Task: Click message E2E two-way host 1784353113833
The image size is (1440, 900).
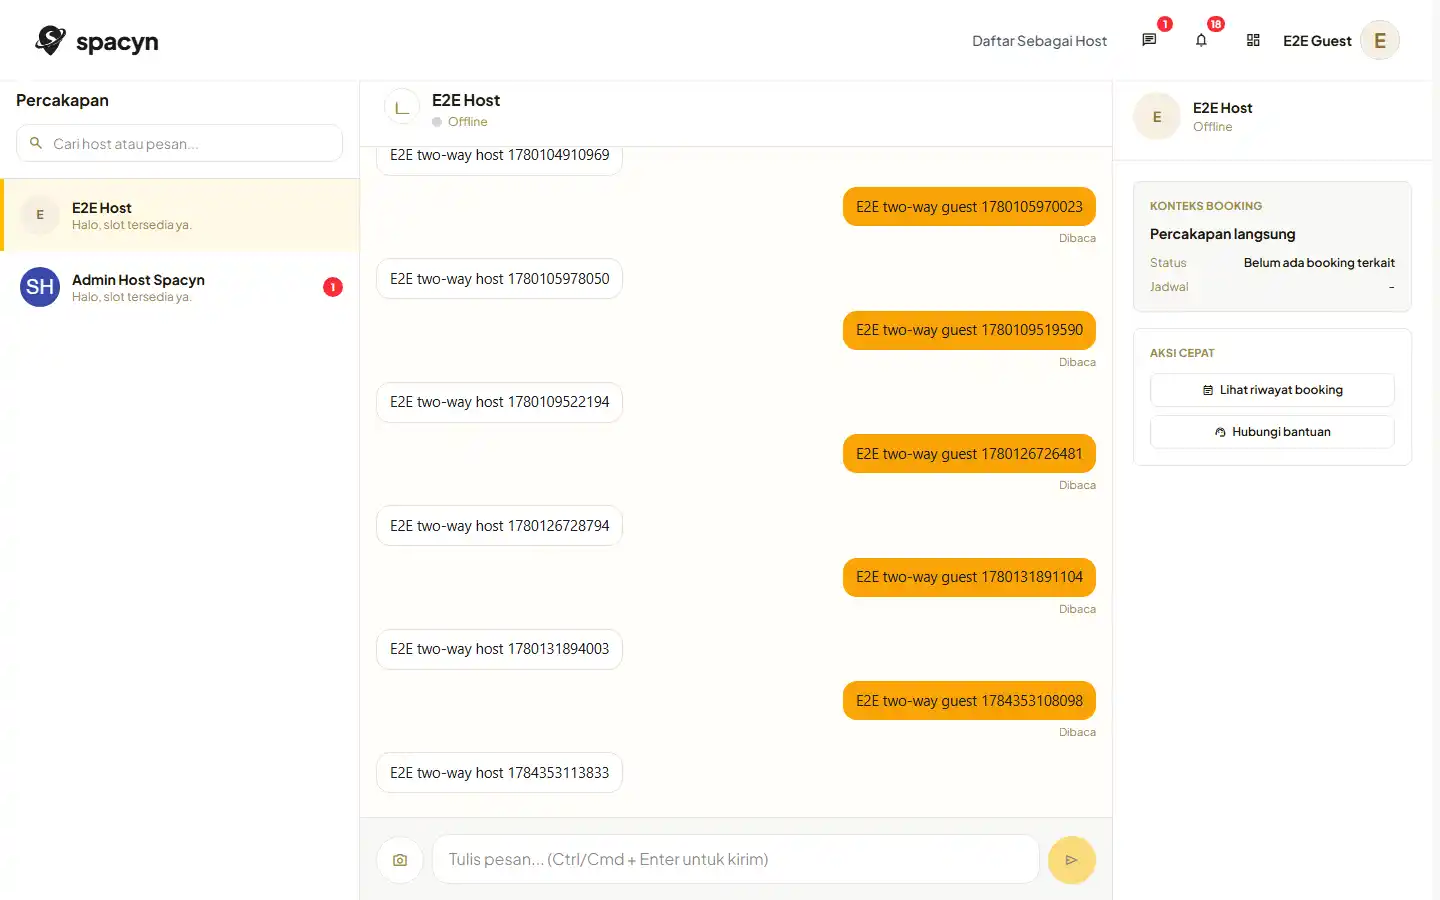Action: tap(499, 773)
